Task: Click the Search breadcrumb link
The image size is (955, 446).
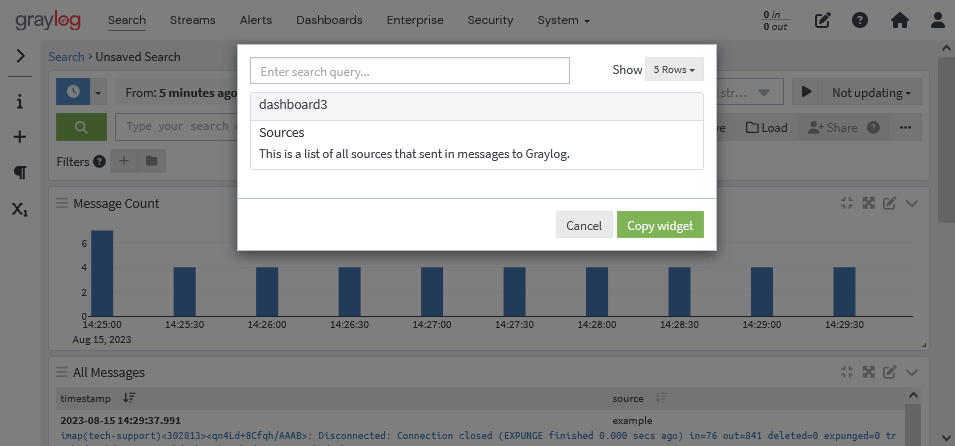Action: pyautogui.click(x=66, y=57)
